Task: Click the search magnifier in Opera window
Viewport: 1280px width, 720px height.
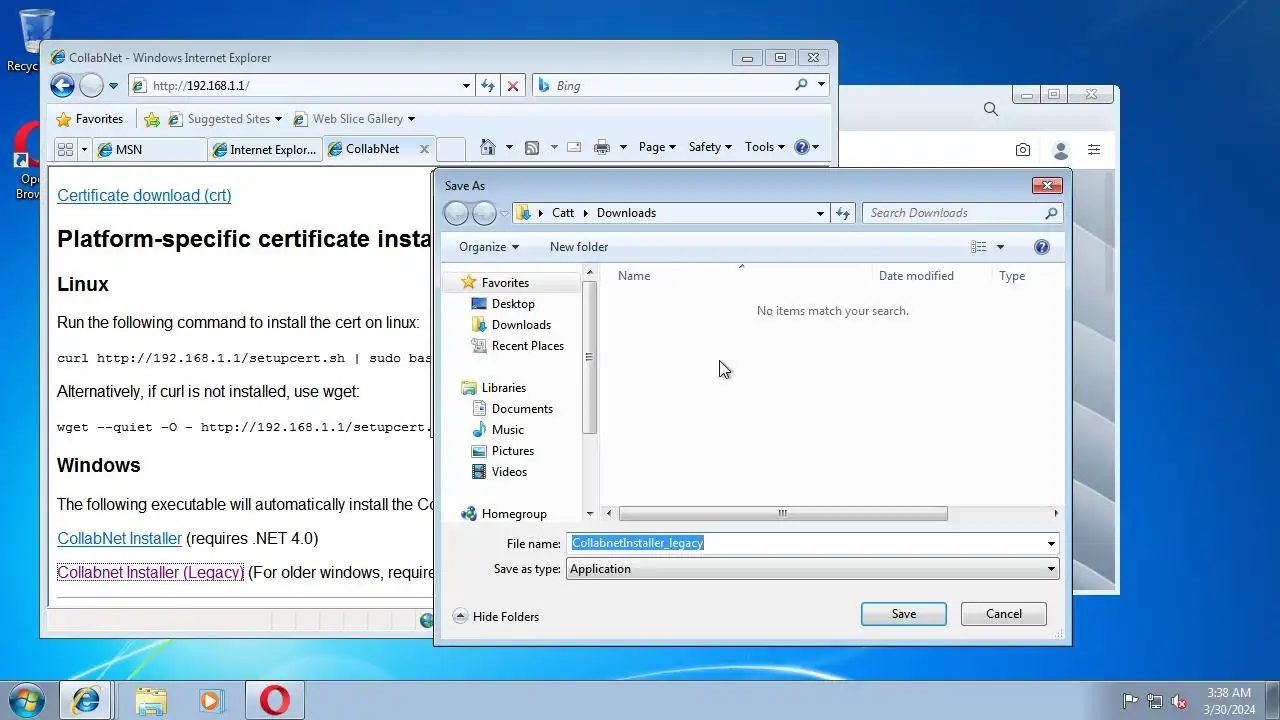Action: pyautogui.click(x=990, y=109)
